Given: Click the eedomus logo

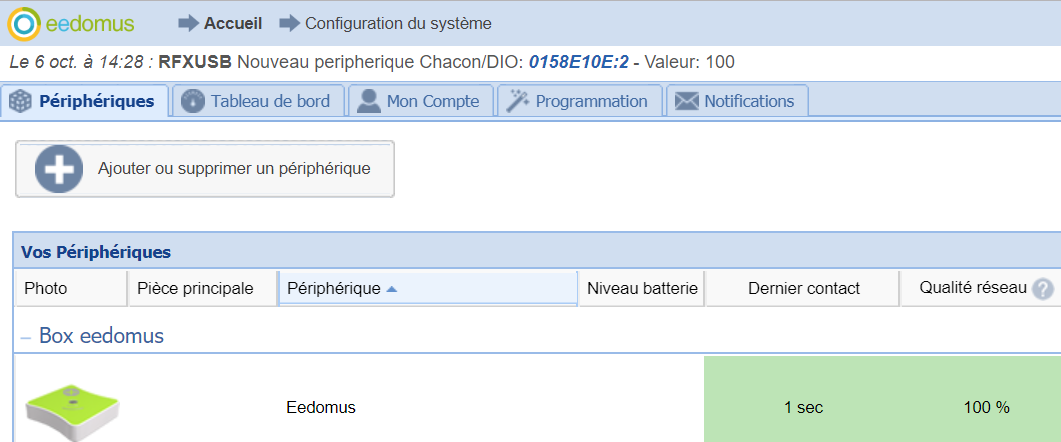Looking at the screenshot, I should coord(71,24).
